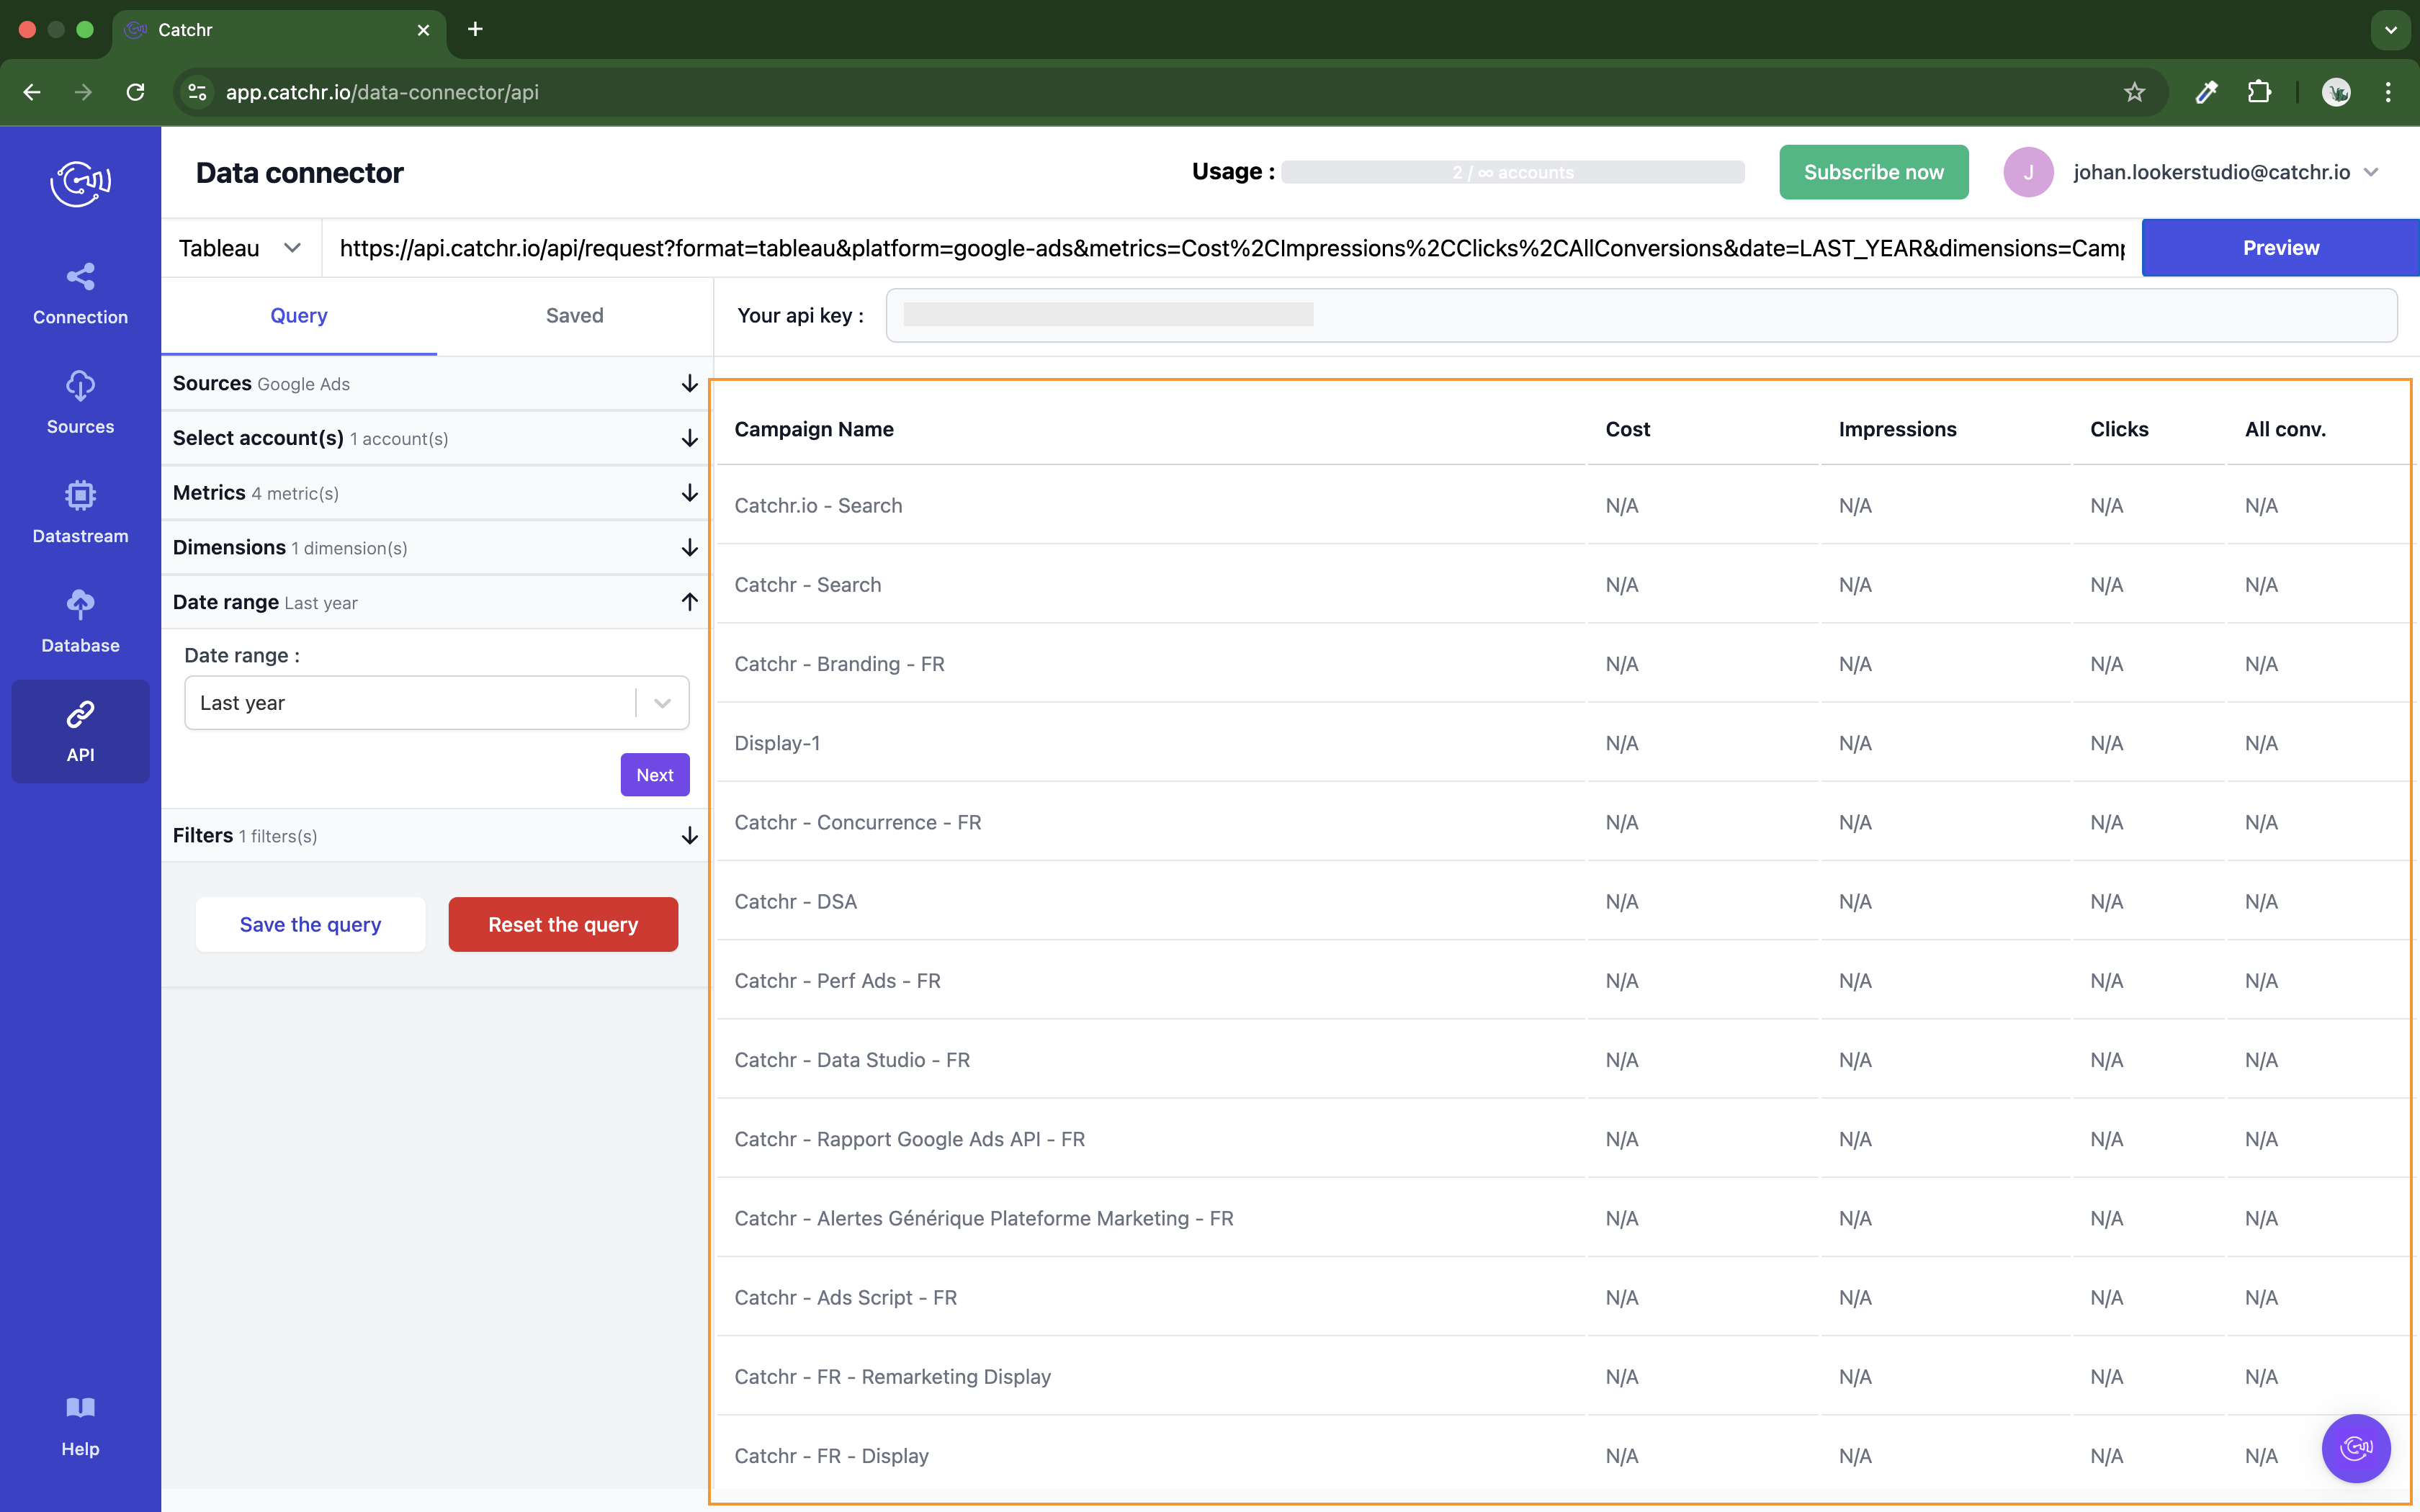Click the API request URL field

pos(1231,248)
